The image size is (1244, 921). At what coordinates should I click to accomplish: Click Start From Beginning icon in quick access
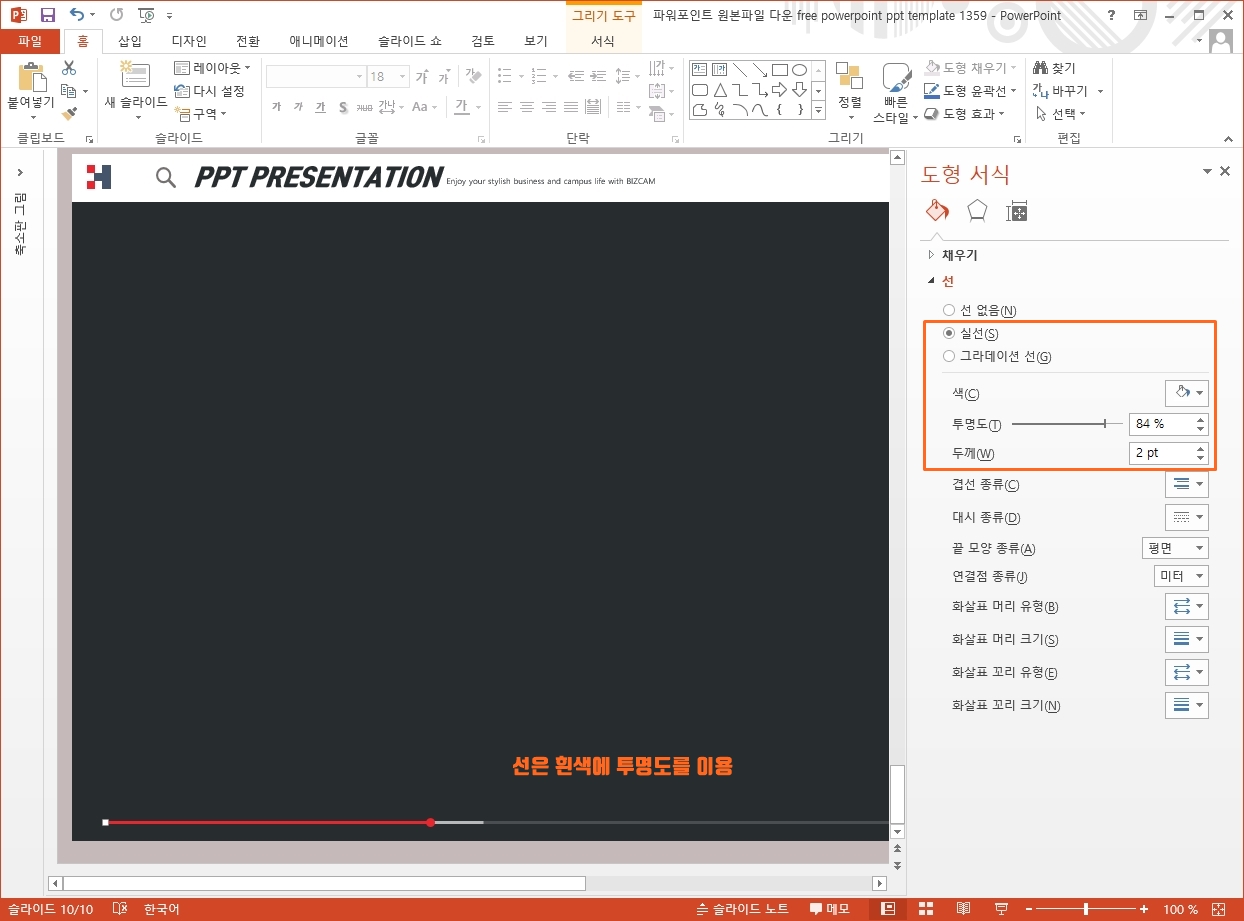click(146, 15)
